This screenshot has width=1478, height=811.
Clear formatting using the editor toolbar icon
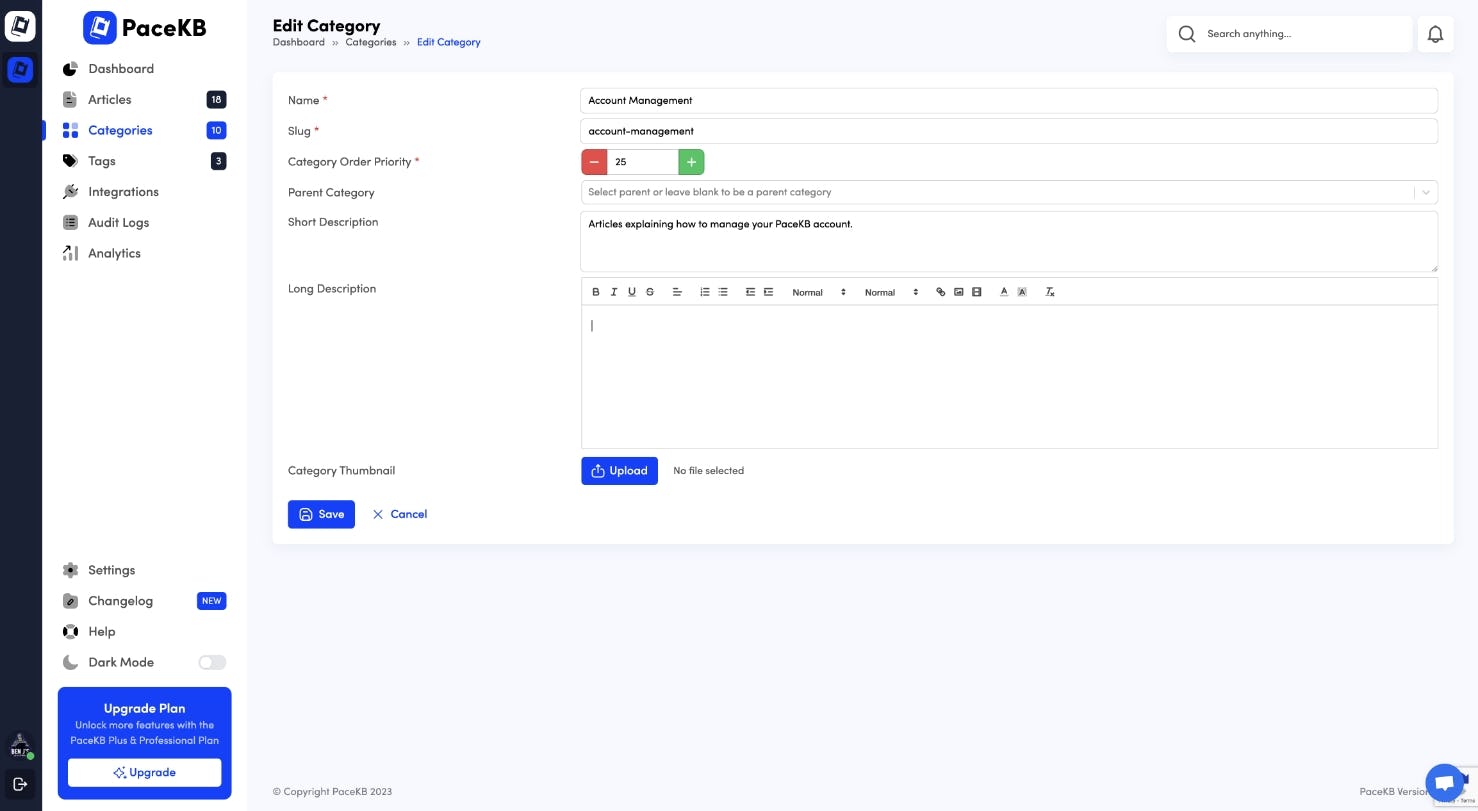click(x=1049, y=291)
